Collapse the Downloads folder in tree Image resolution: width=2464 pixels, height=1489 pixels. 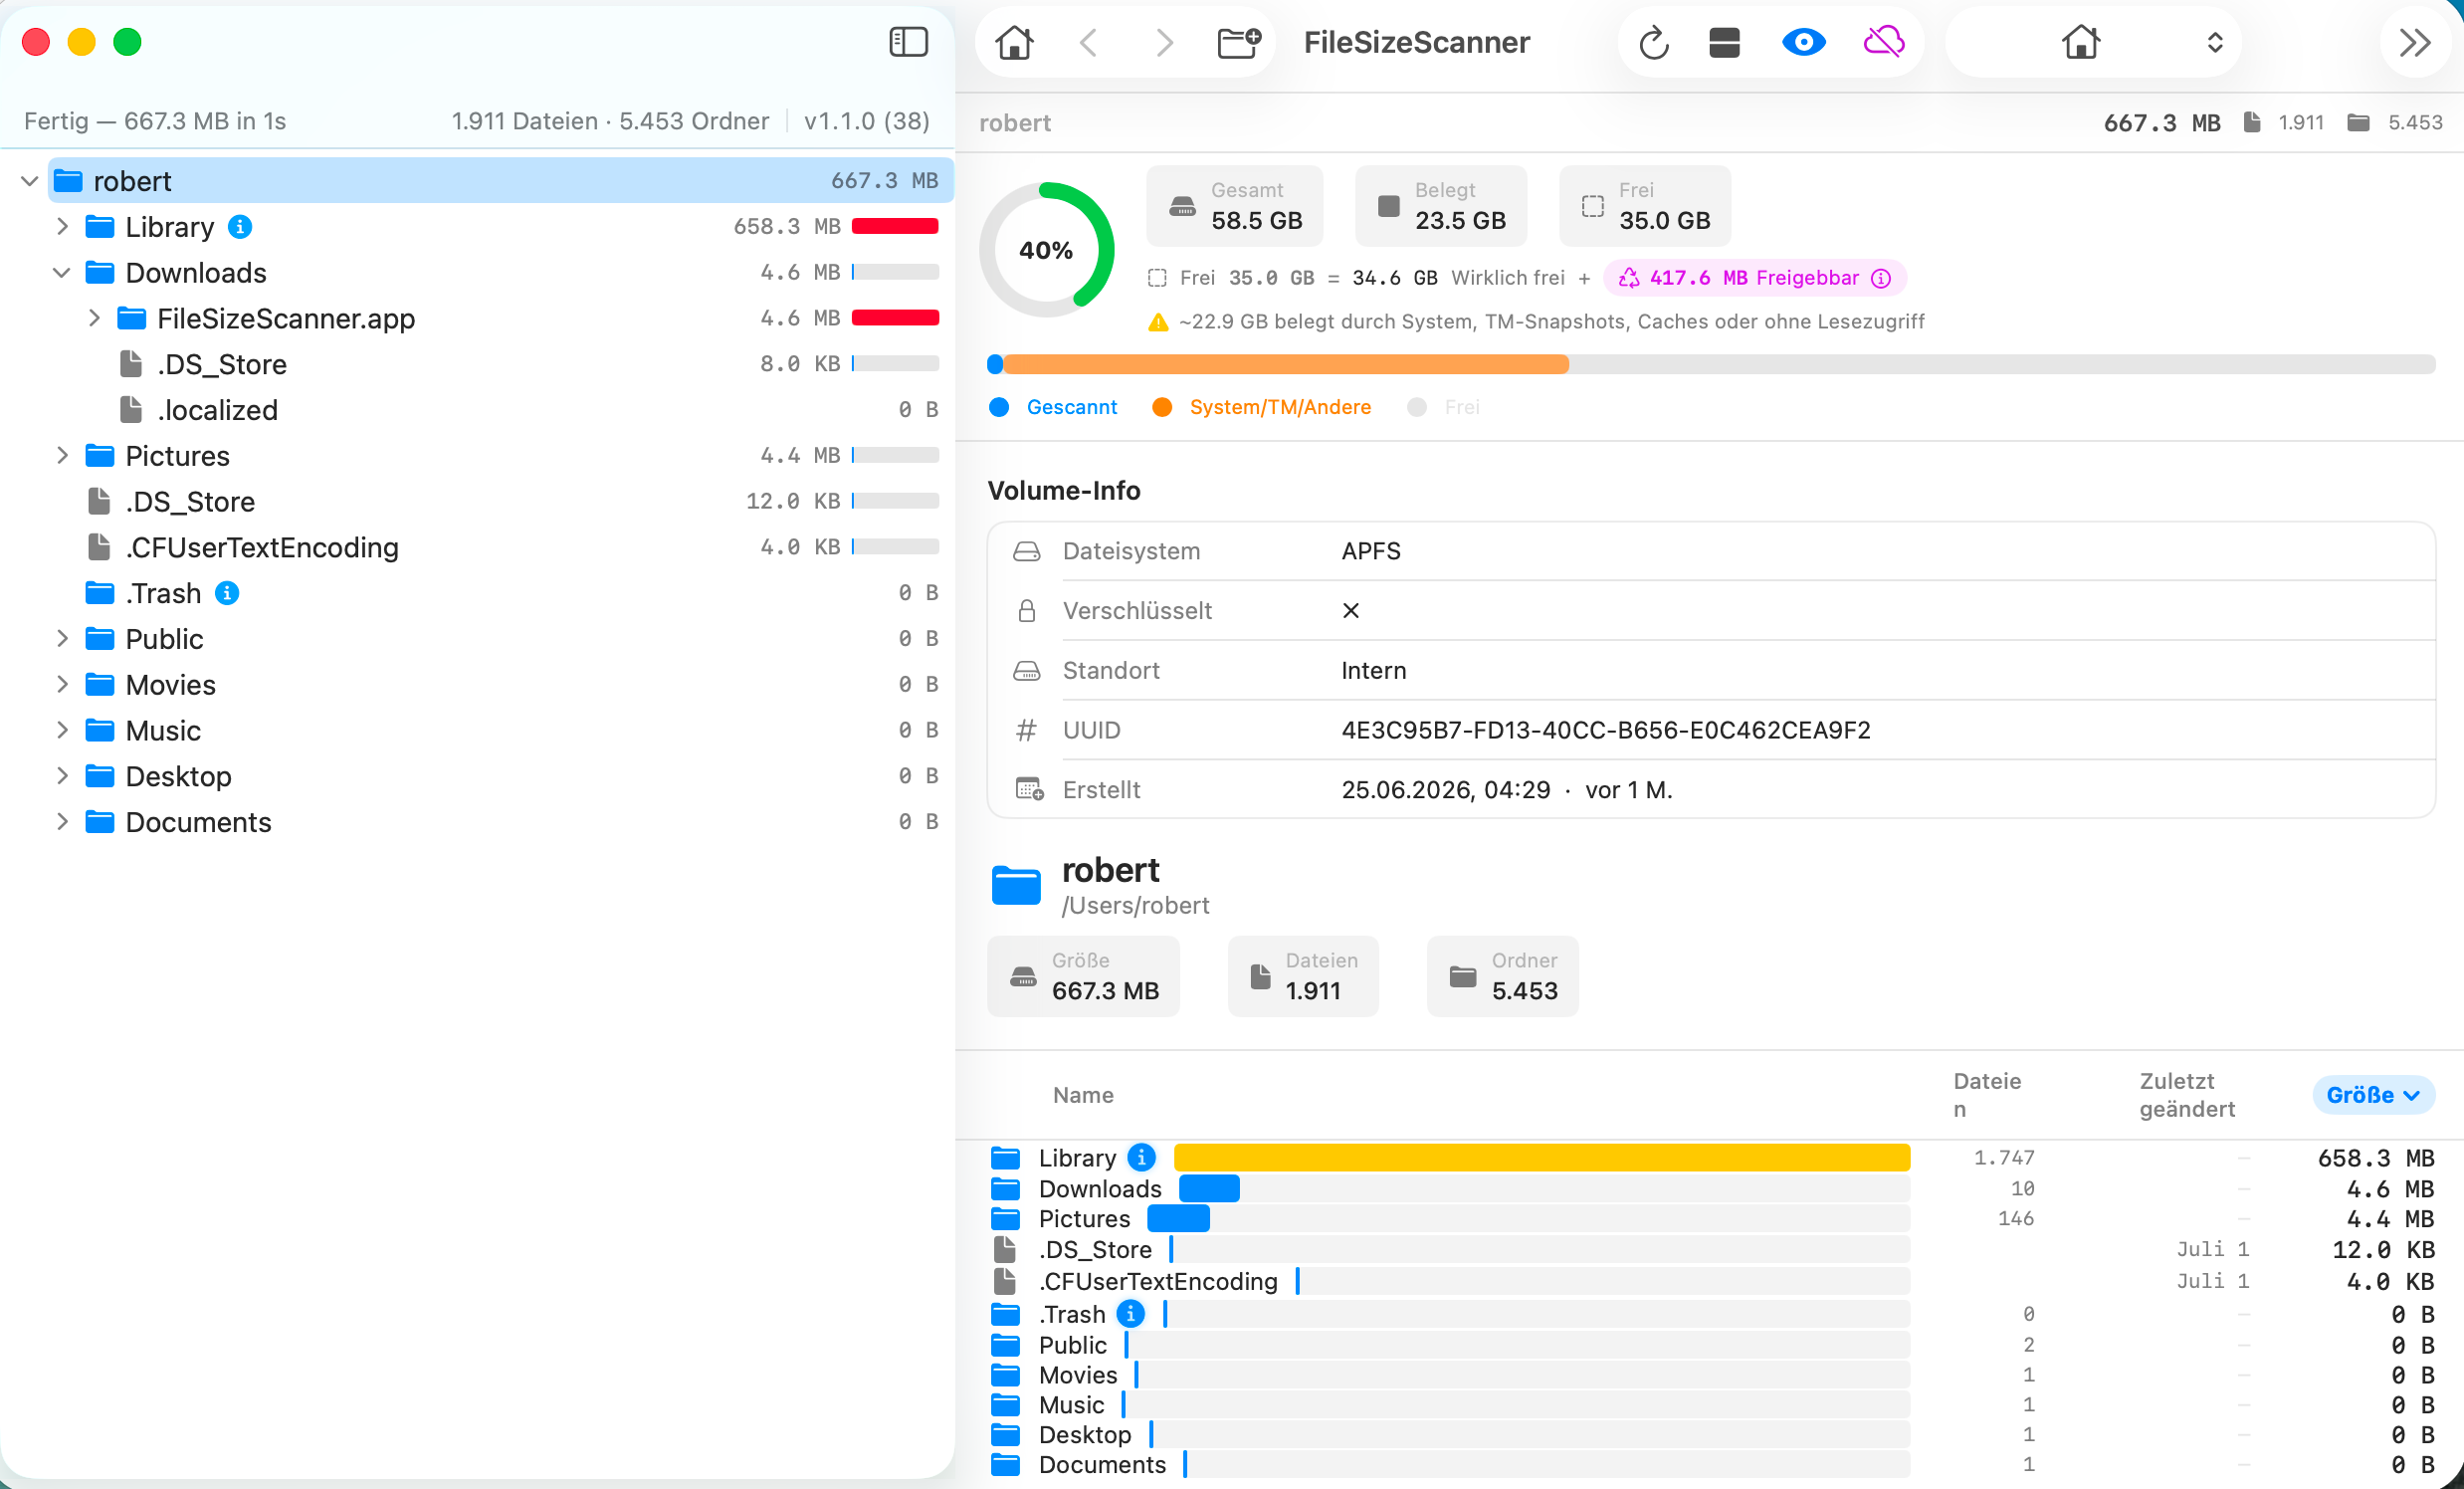[x=62, y=273]
